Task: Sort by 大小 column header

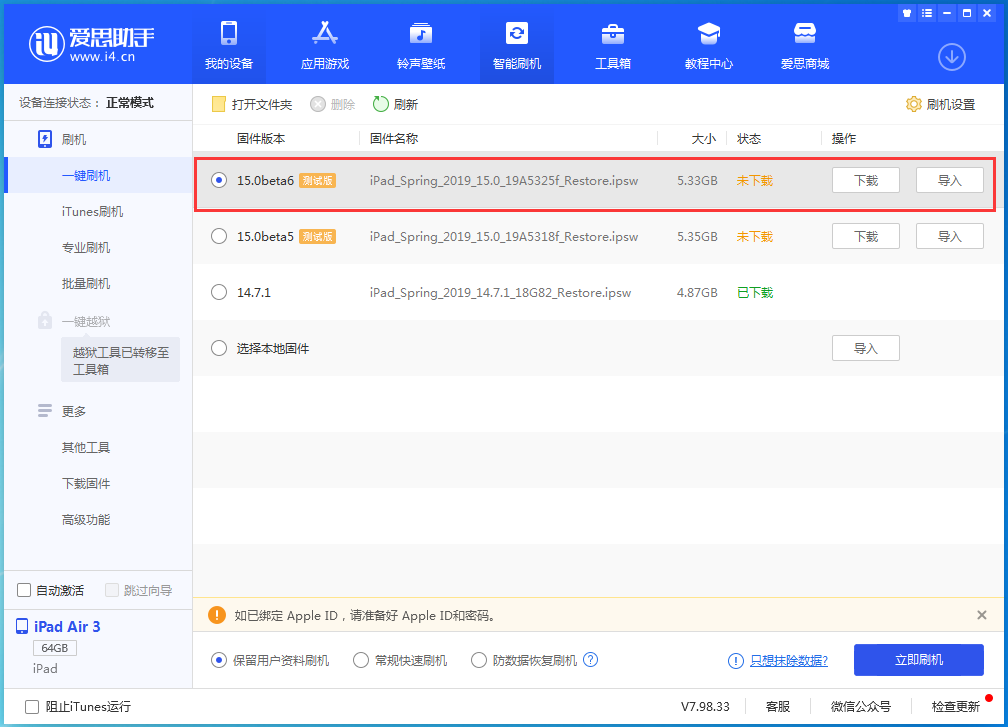Action: [x=703, y=139]
